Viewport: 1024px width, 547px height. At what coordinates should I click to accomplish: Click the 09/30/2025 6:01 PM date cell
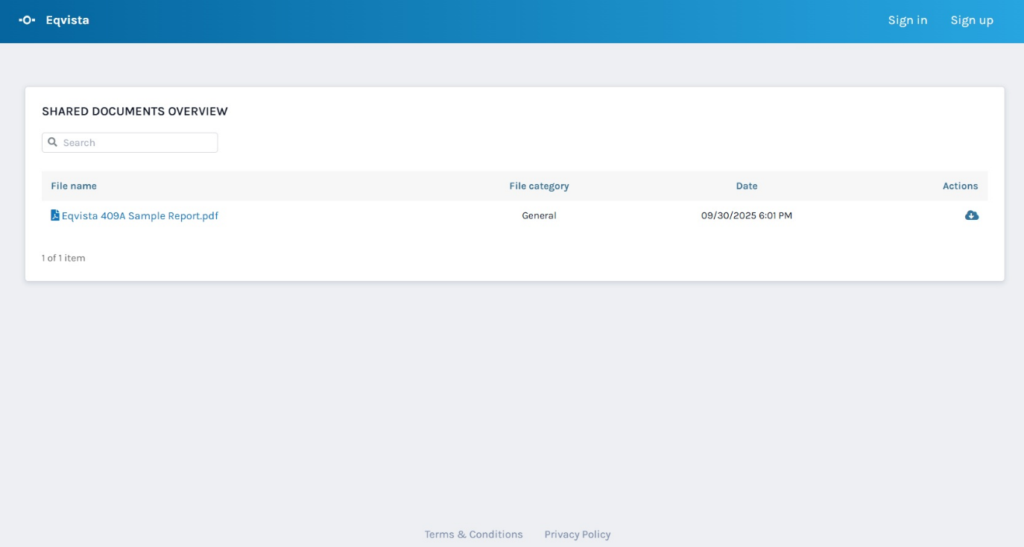tap(746, 215)
